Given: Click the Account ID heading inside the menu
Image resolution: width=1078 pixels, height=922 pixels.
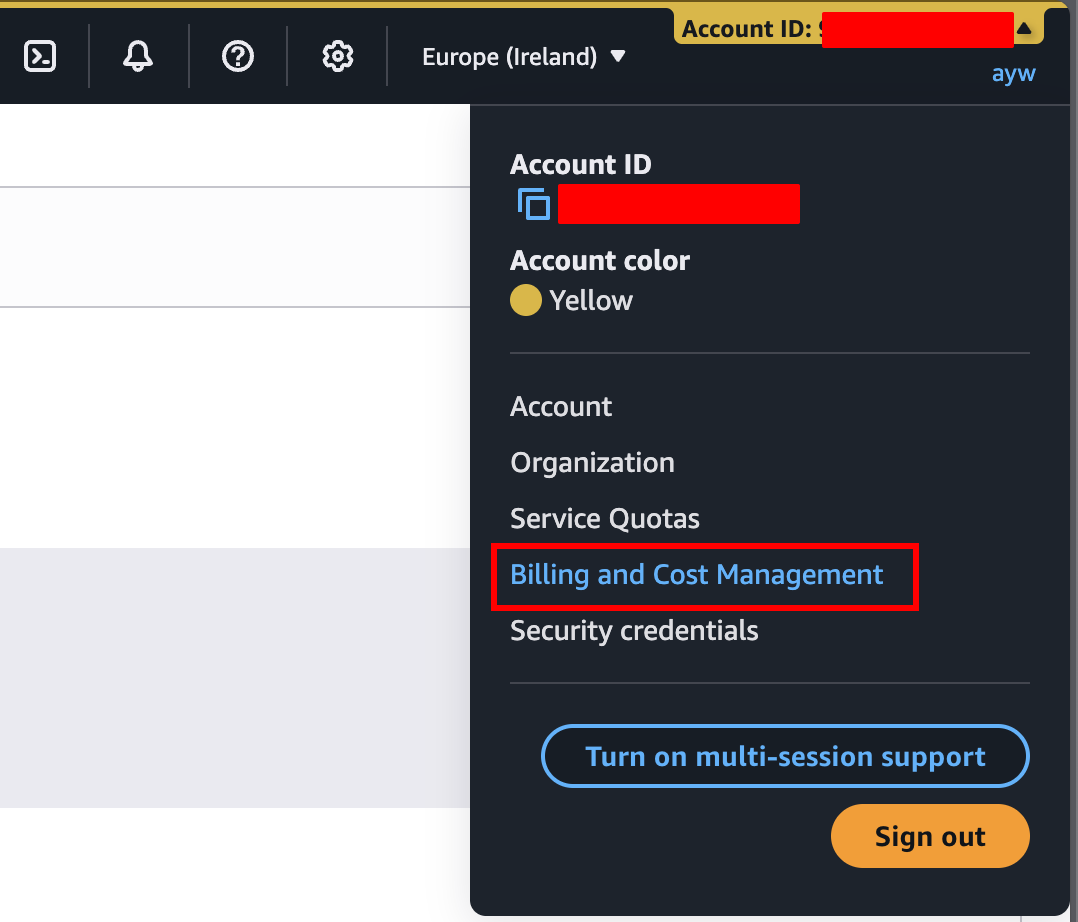Looking at the screenshot, I should click(x=580, y=164).
